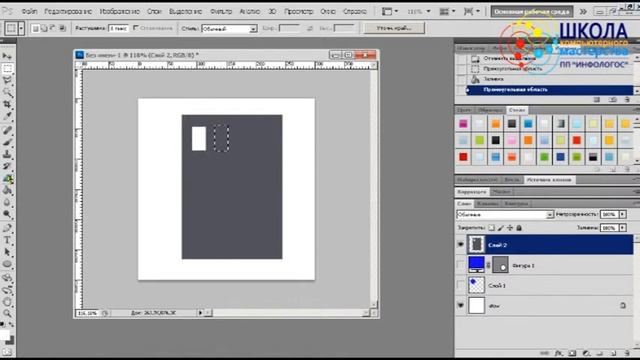Image resolution: width=640 pixels, height=360 pixels.
Task: Select the Quick Selection tool
Action: (7, 92)
